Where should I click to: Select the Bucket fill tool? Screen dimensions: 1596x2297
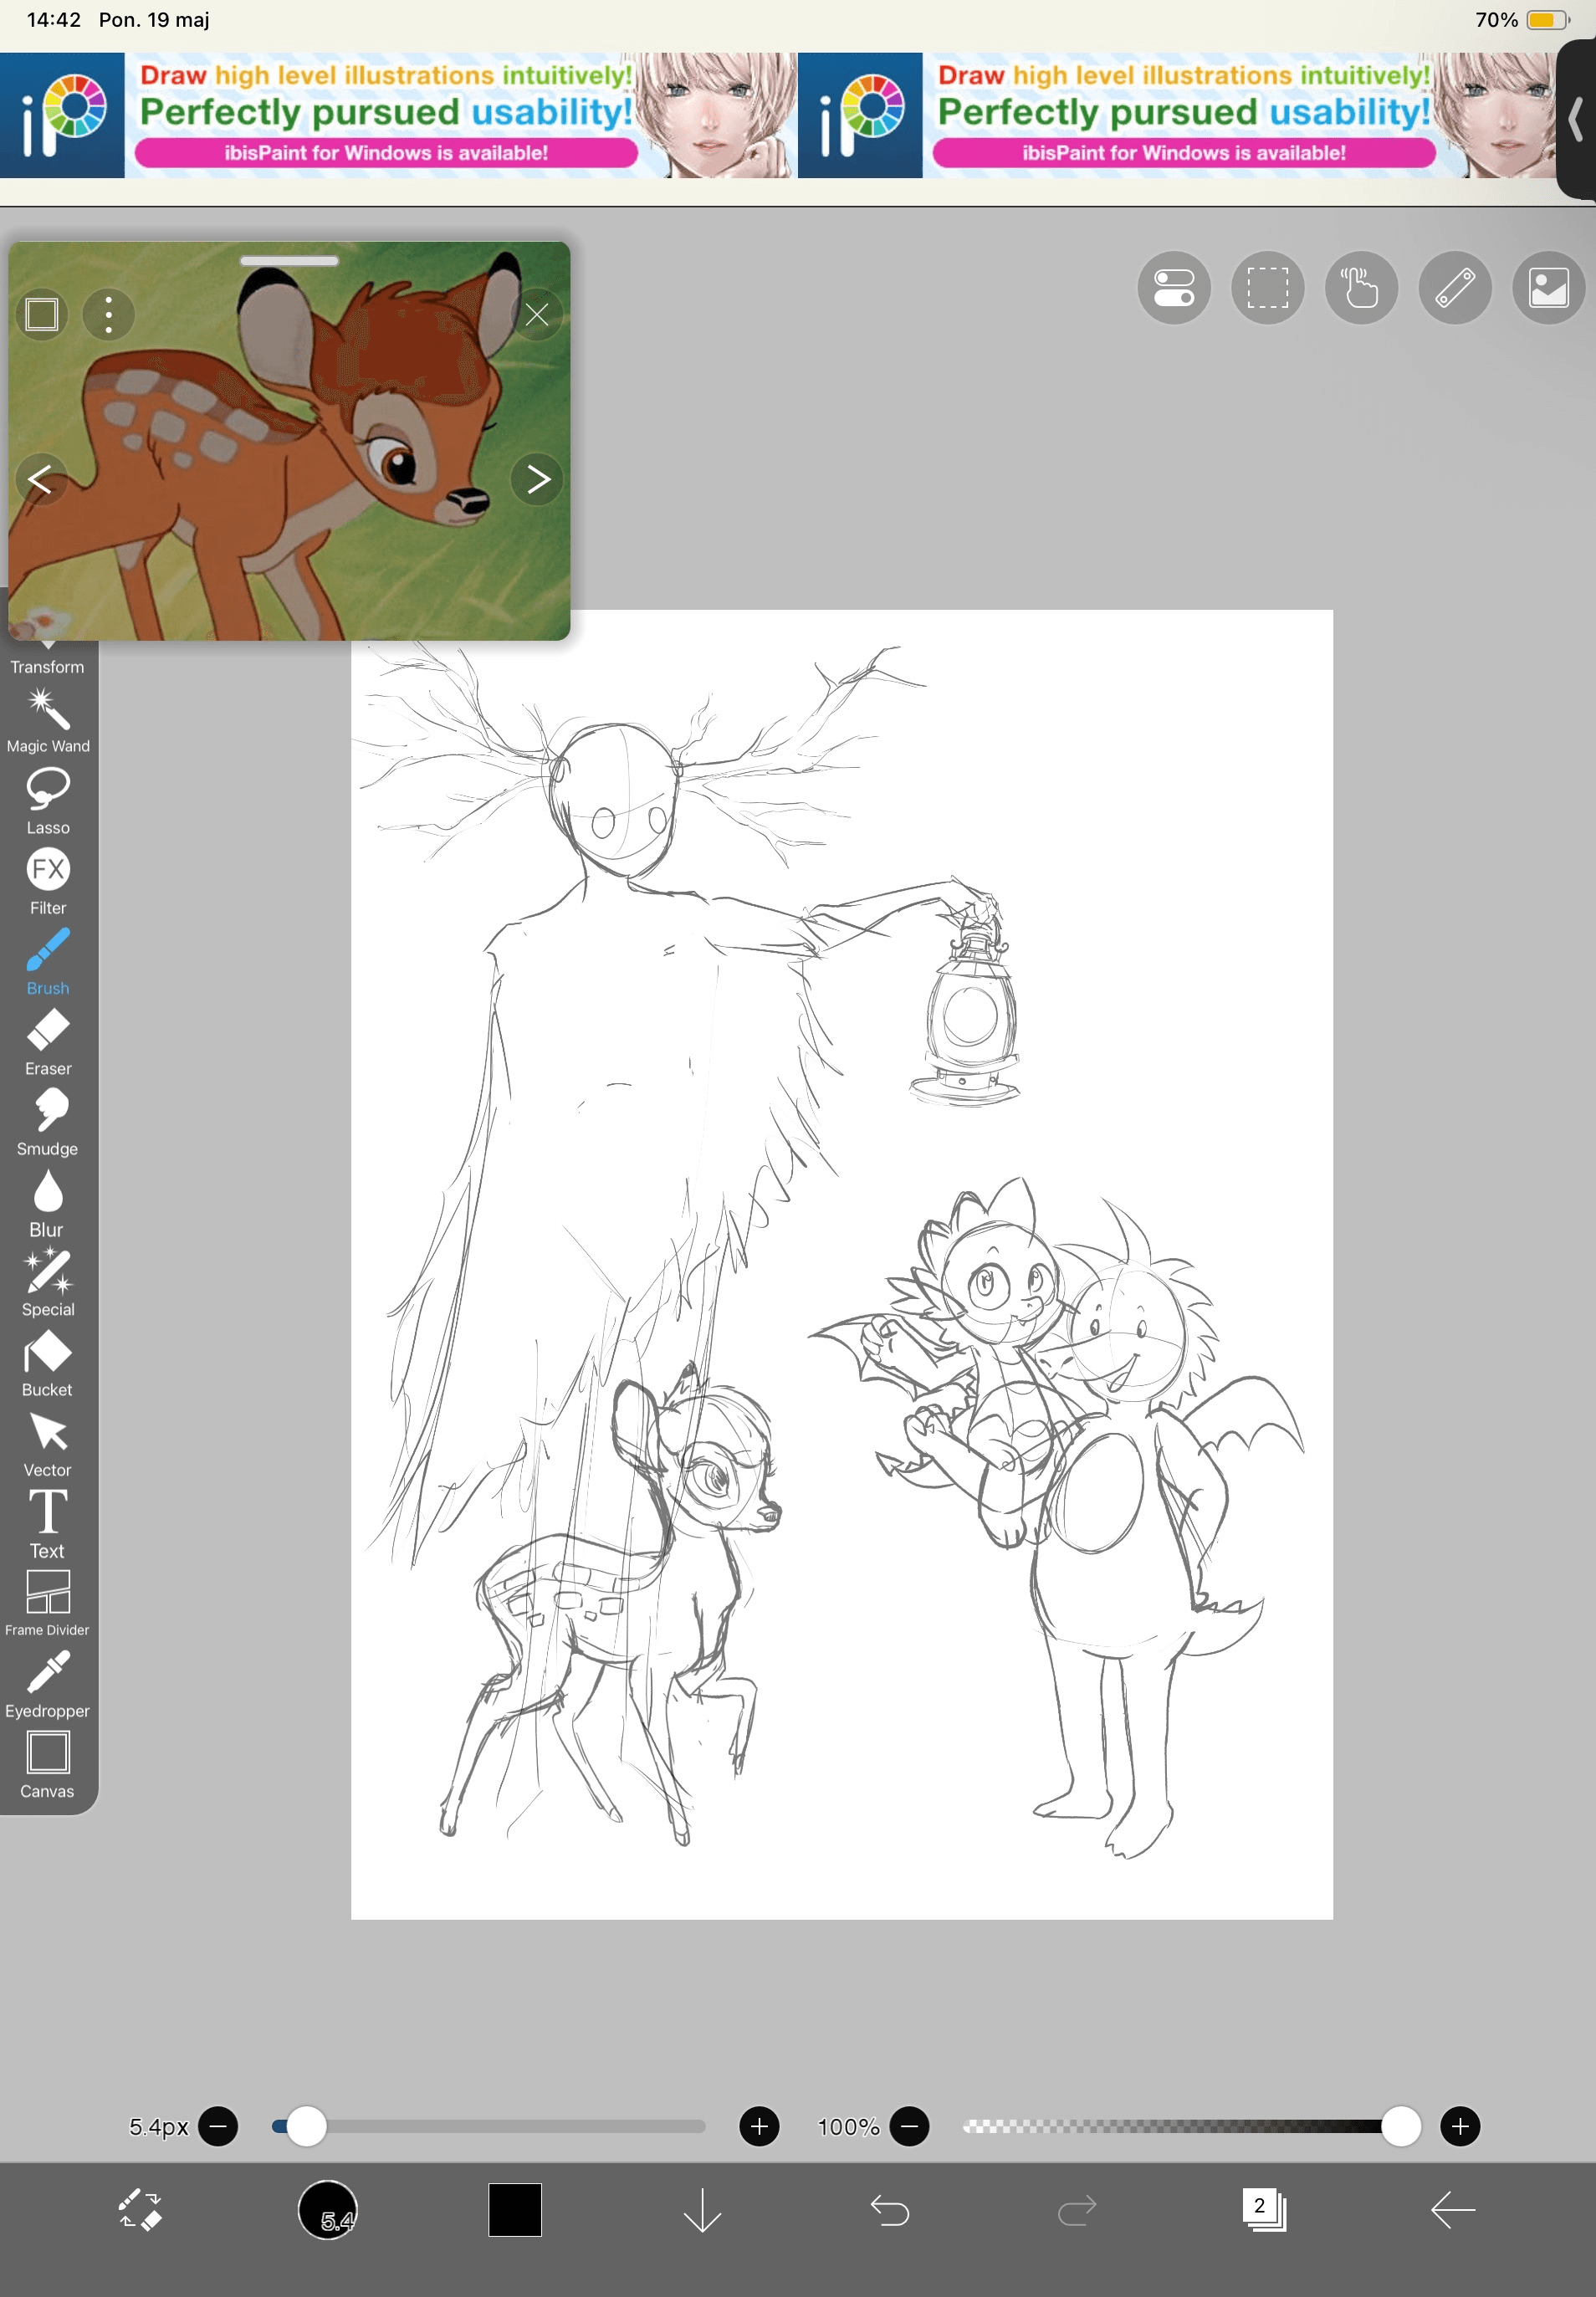tap(47, 1363)
